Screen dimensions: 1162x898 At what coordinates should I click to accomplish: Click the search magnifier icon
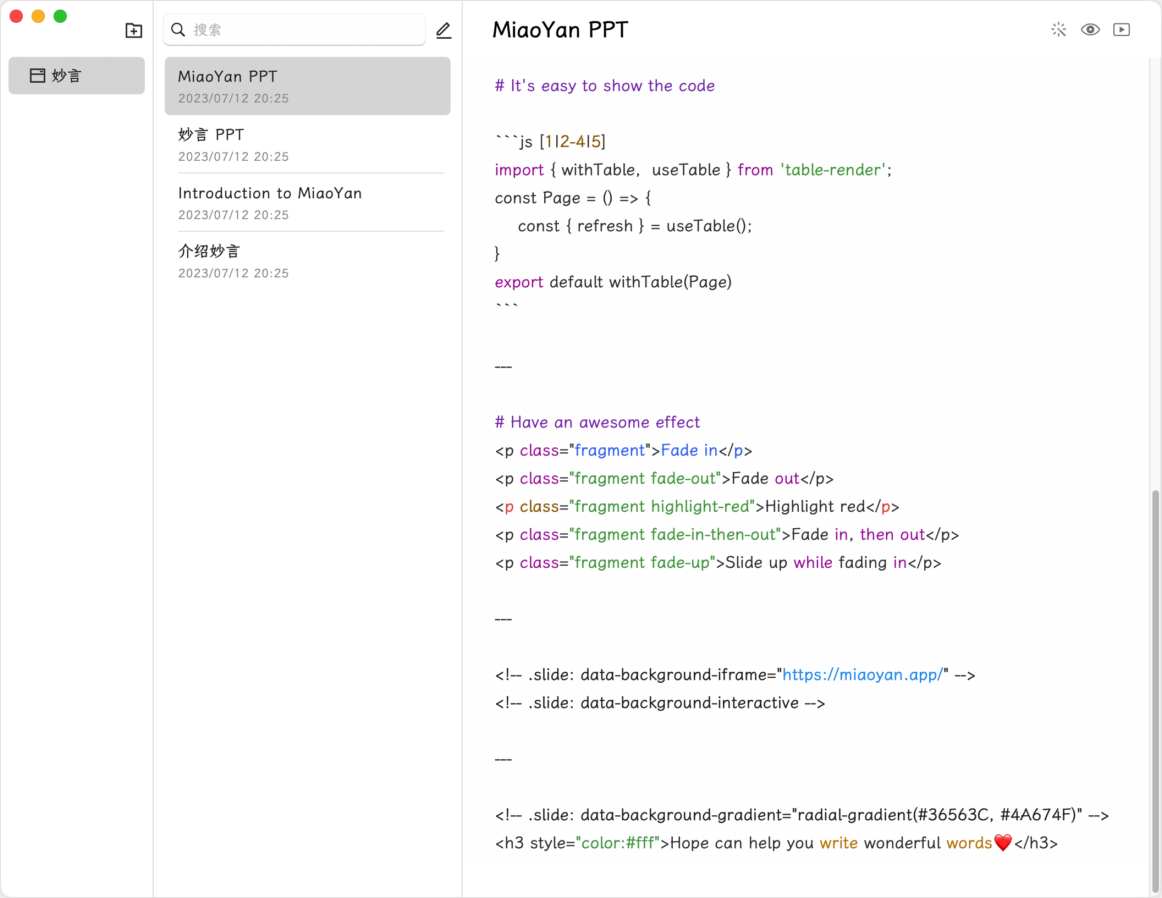click(x=178, y=30)
